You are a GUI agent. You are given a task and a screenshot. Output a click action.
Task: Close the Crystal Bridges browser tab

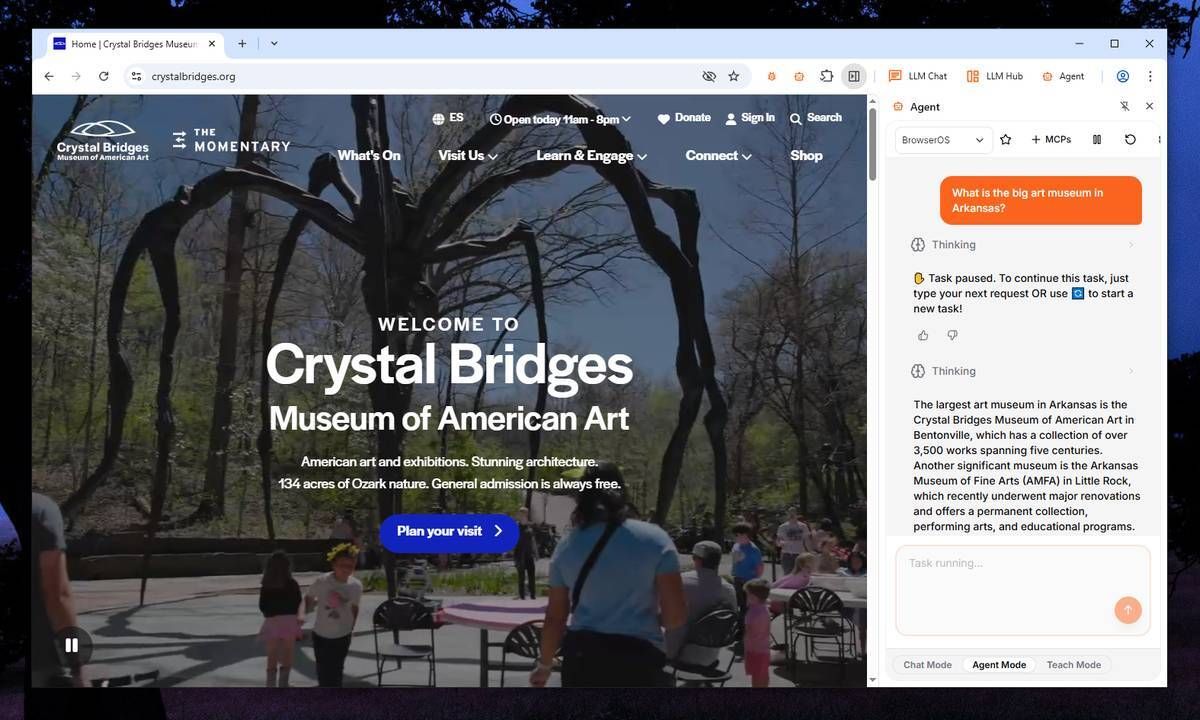click(211, 44)
